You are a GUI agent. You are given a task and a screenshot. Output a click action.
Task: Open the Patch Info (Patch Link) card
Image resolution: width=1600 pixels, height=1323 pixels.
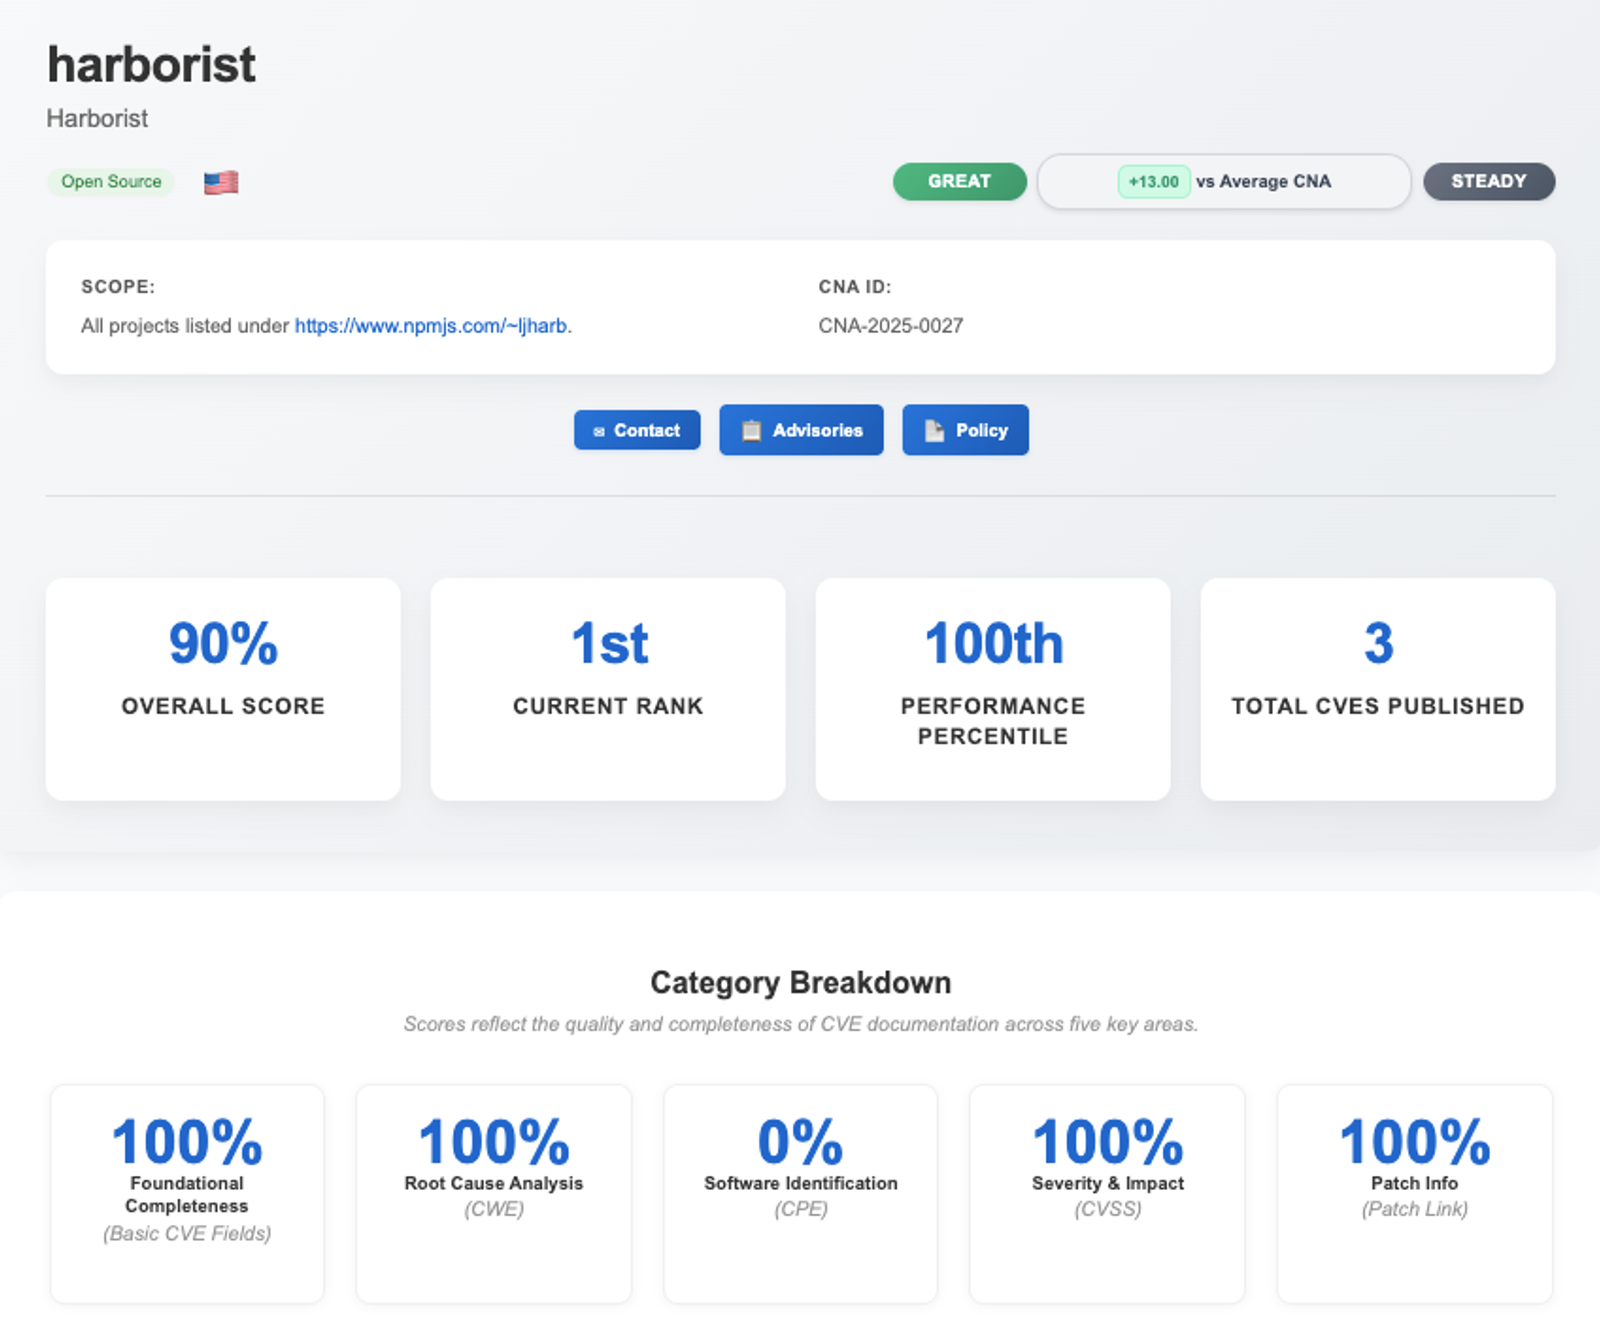tap(1415, 1194)
